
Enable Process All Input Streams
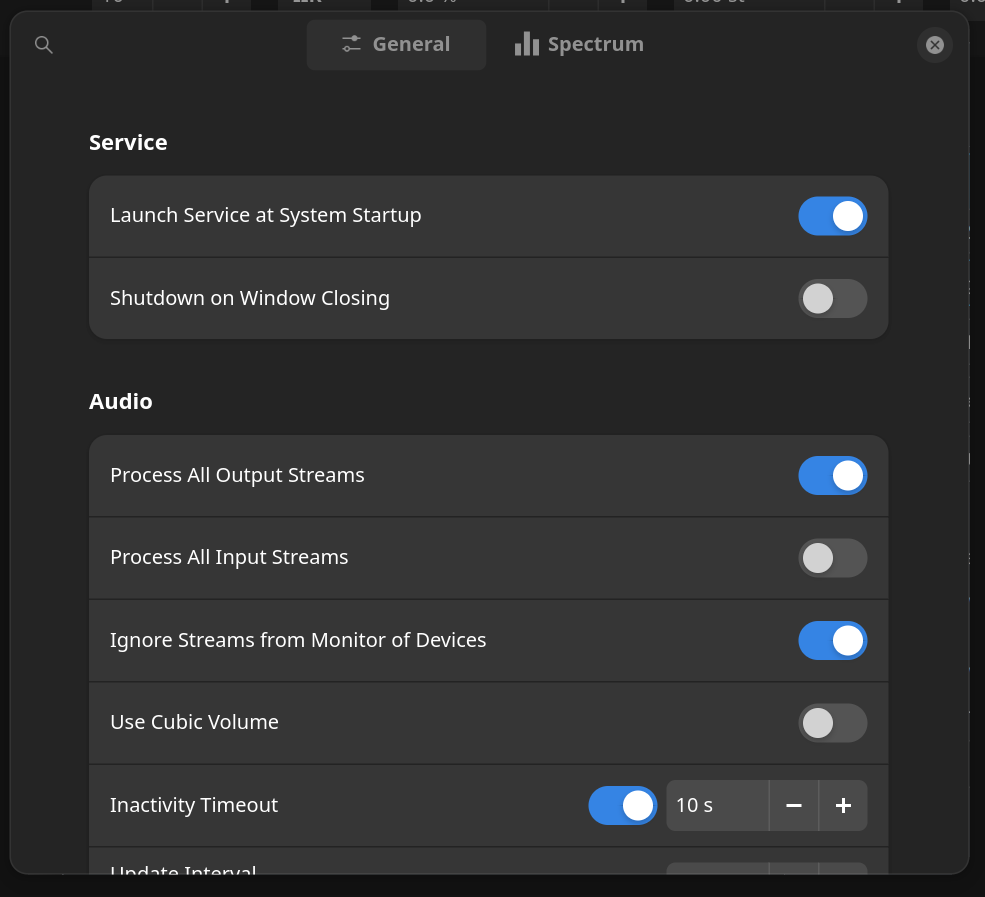pos(833,558)
